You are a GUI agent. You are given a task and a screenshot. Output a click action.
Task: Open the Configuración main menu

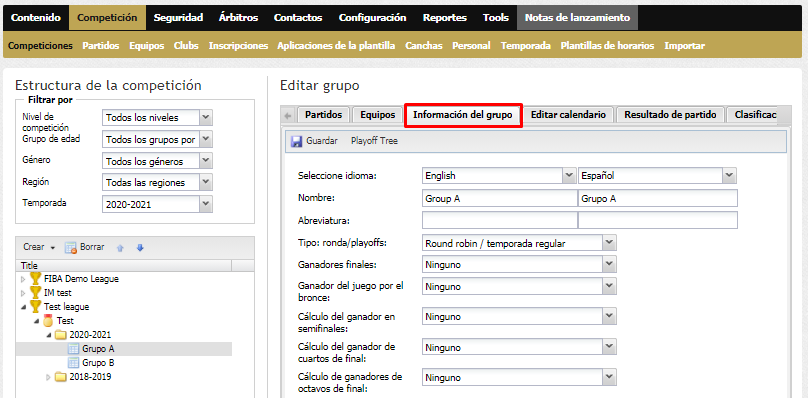point(373,18)
